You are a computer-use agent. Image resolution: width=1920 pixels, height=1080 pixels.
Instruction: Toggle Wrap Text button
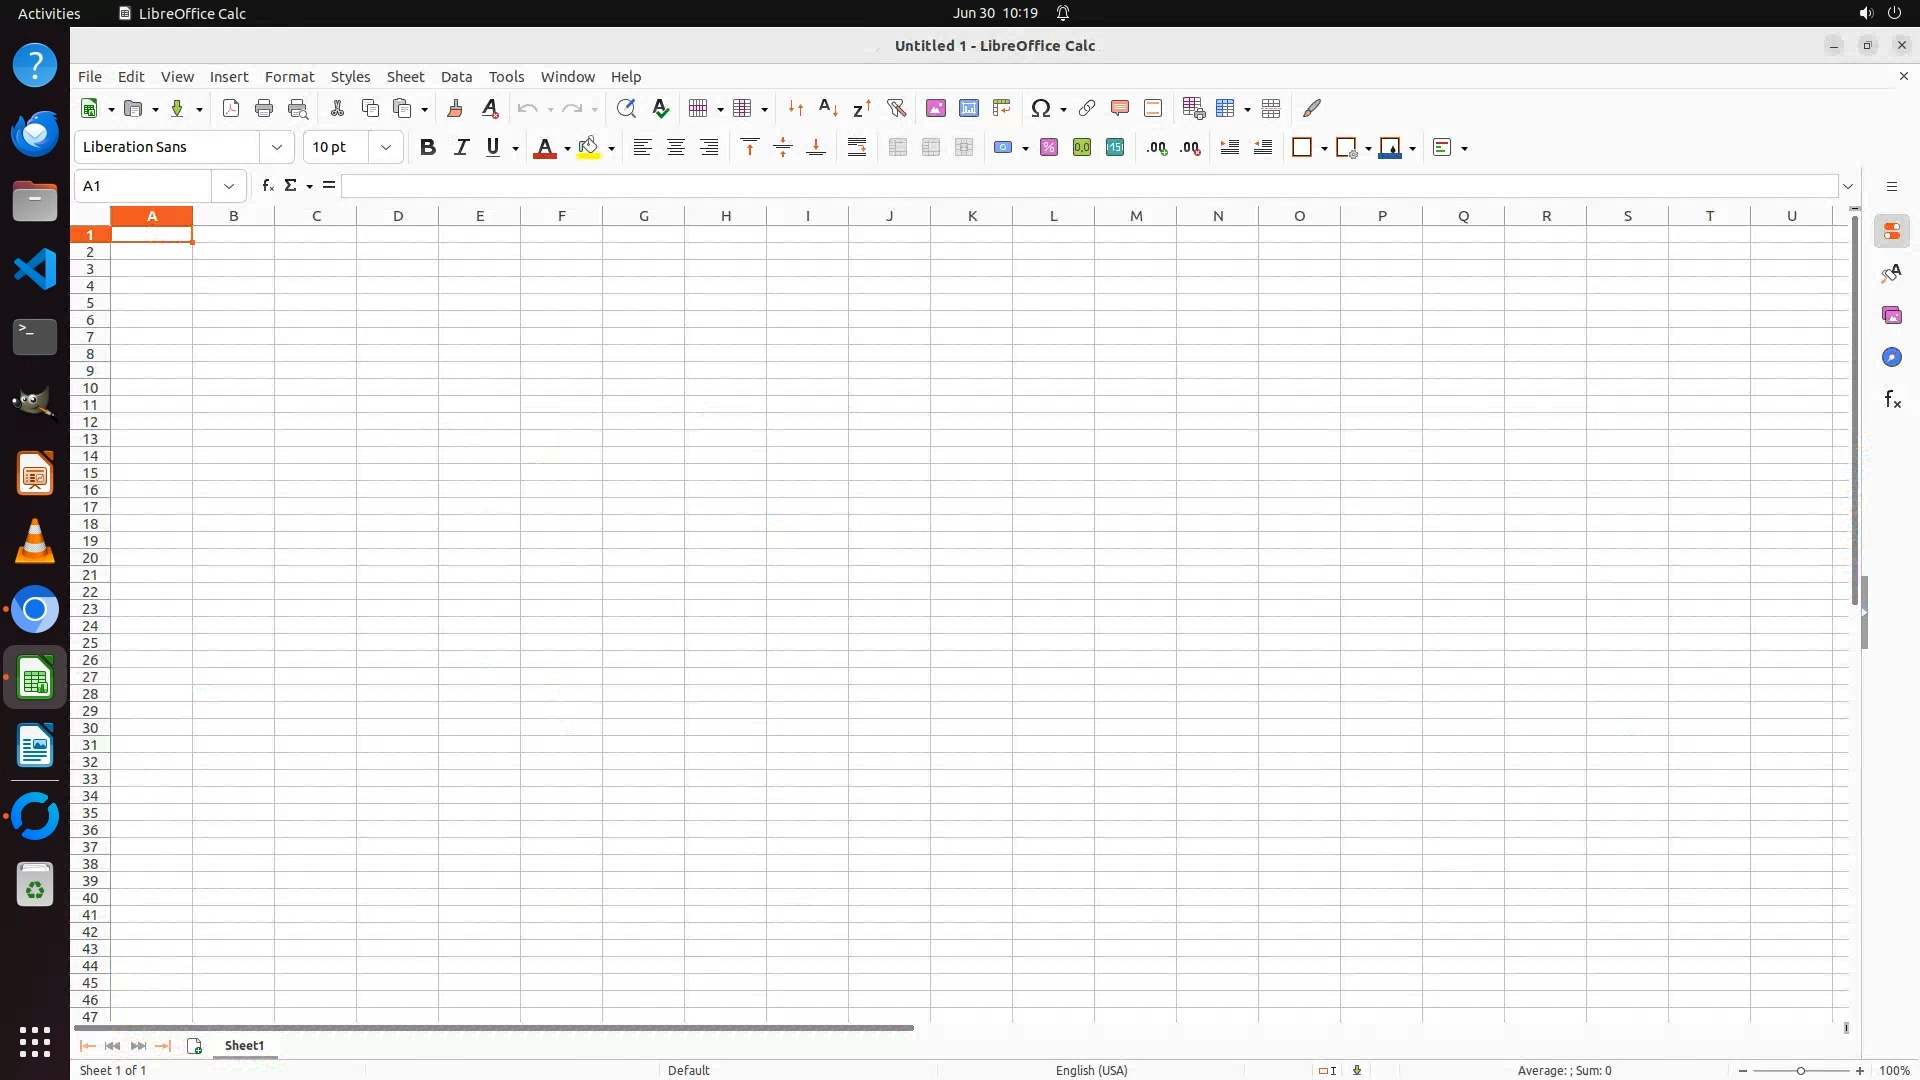(857, 148)
